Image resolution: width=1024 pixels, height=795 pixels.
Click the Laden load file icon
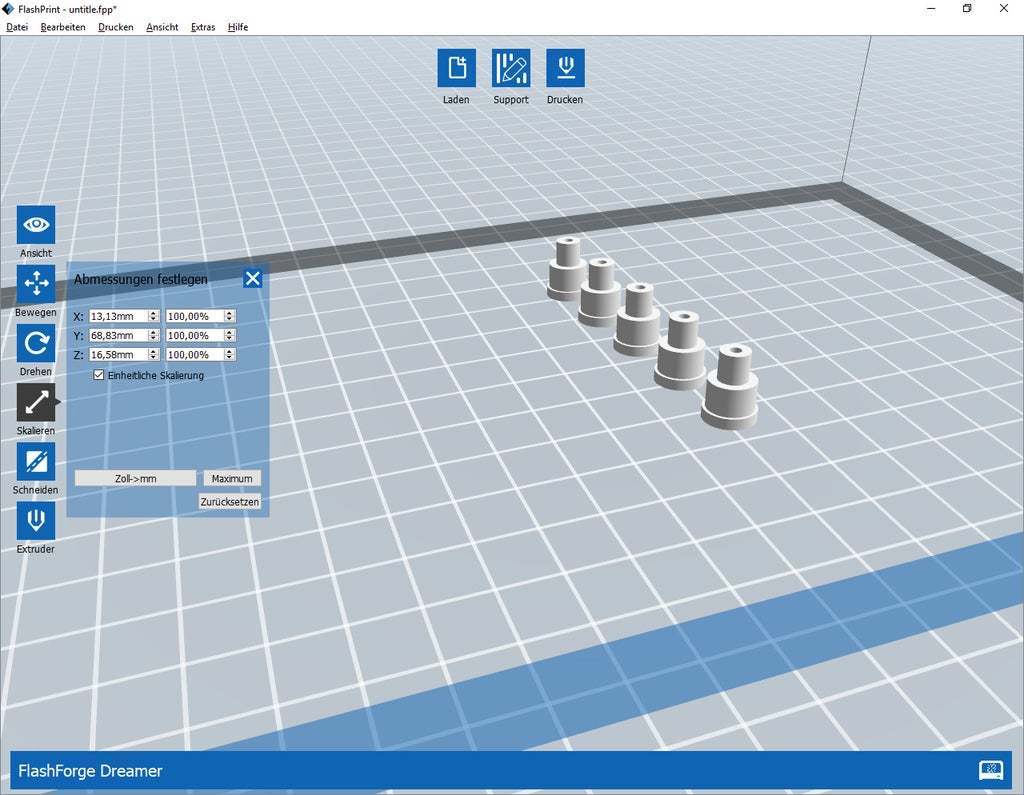pyautogui.click(x=456, y=68)
